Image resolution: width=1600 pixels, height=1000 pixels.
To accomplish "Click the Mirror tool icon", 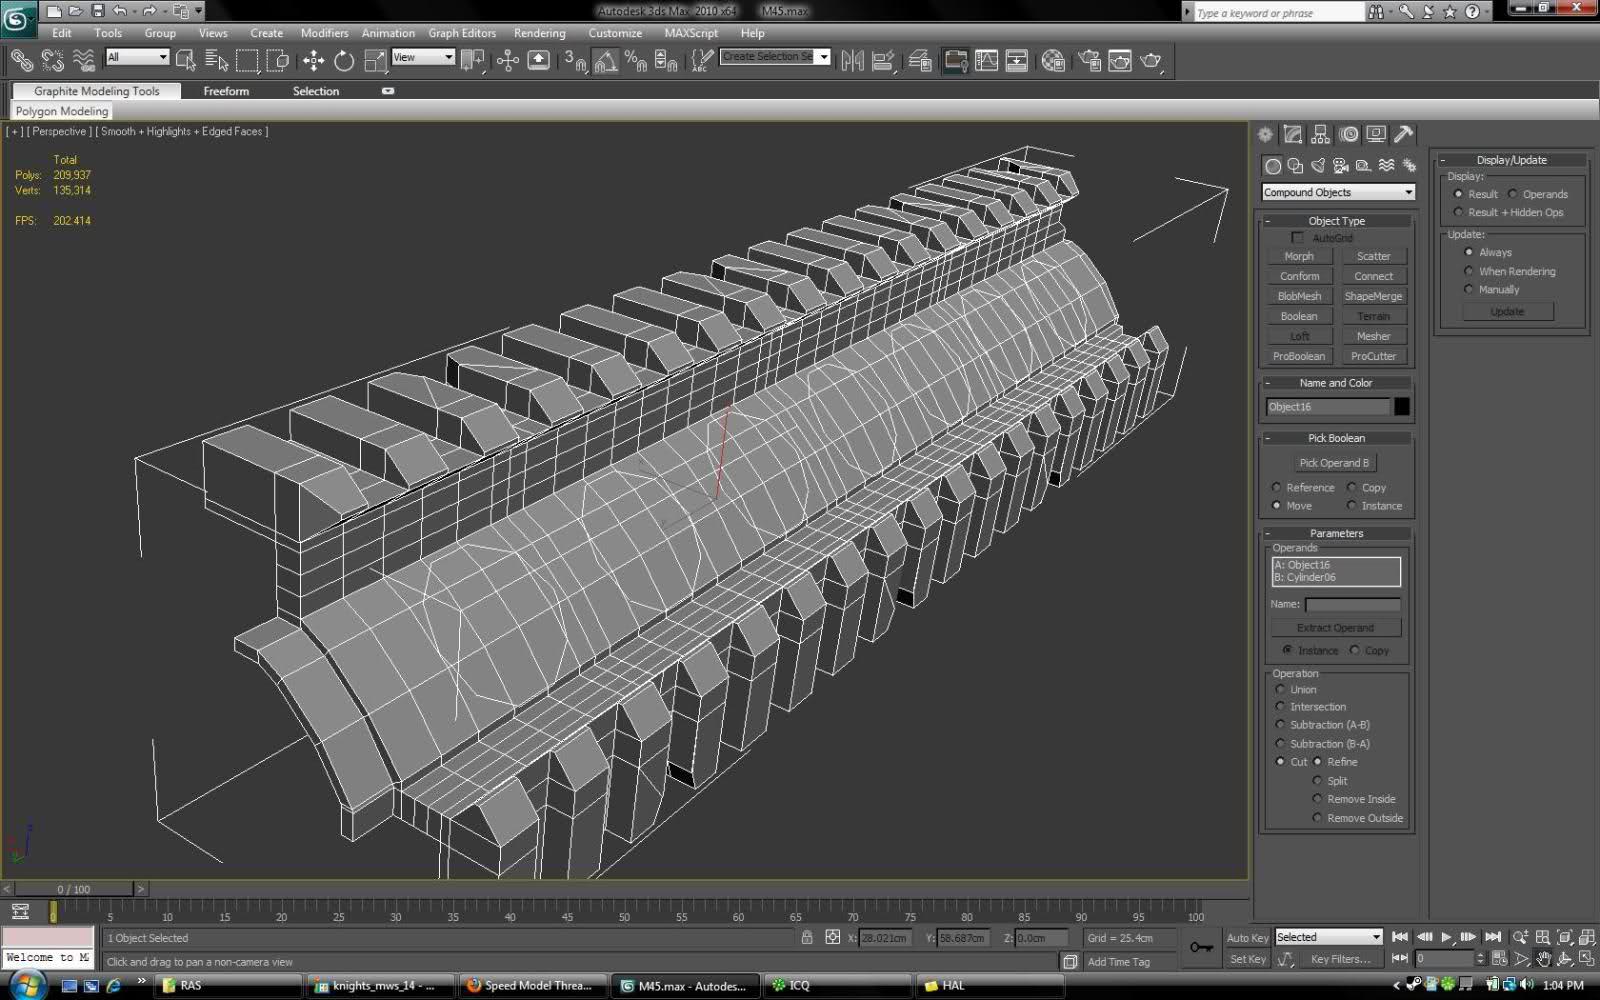I will [x=852, y=61].
